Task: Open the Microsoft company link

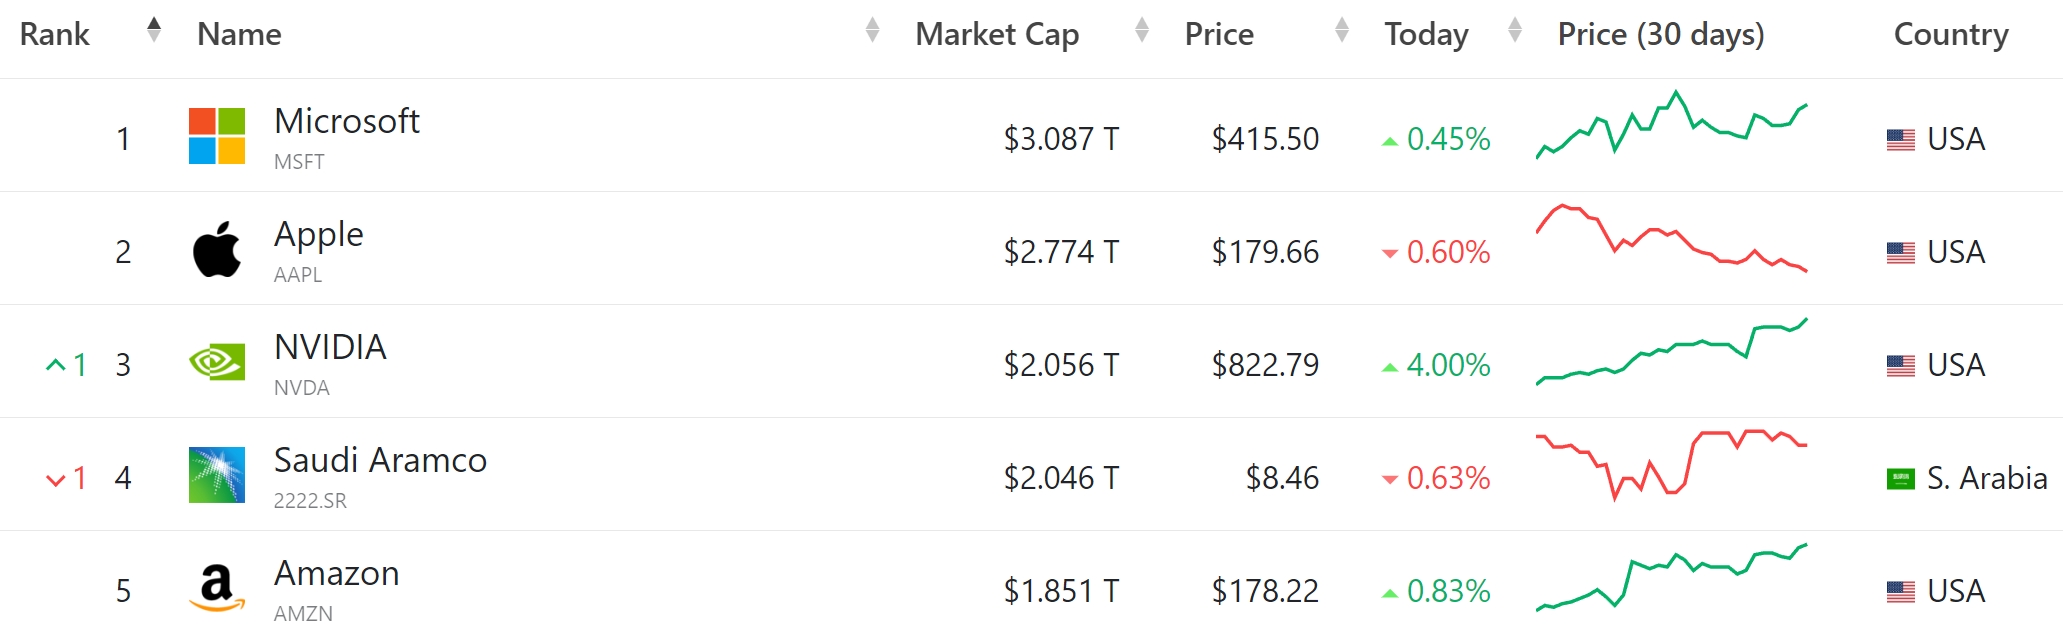Action: [x=346, y=121]
